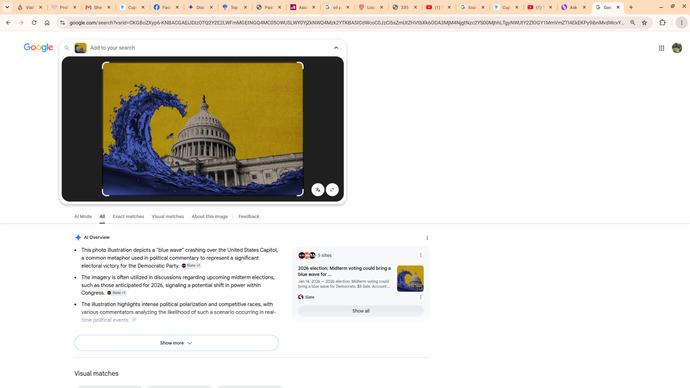Click the AI Overview label text
Screen dimensions: 690x388
96,238
